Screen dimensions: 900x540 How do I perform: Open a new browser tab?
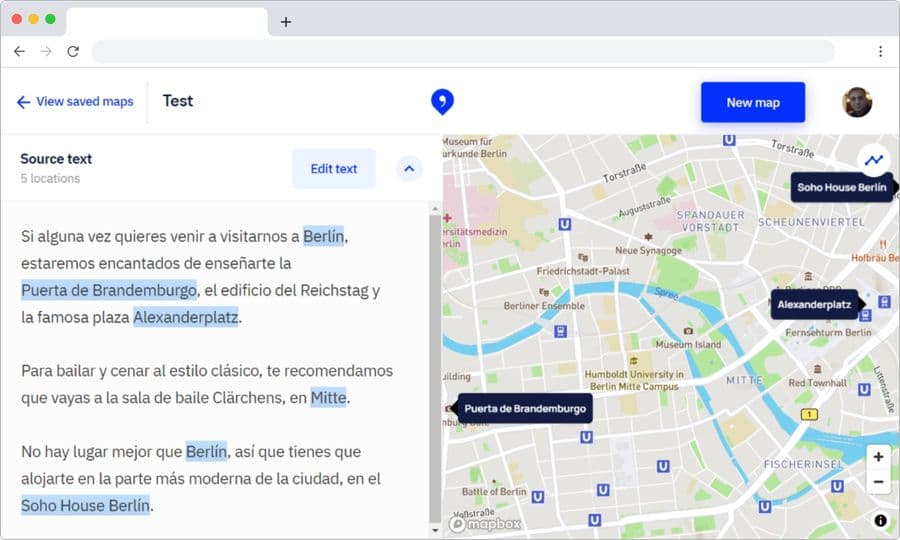(286, 22)
